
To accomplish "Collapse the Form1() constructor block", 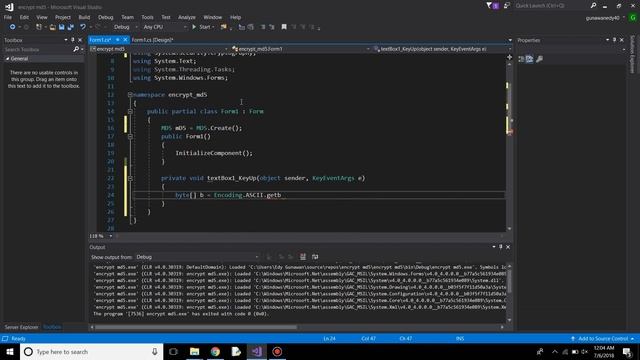I will coord(130,136).
